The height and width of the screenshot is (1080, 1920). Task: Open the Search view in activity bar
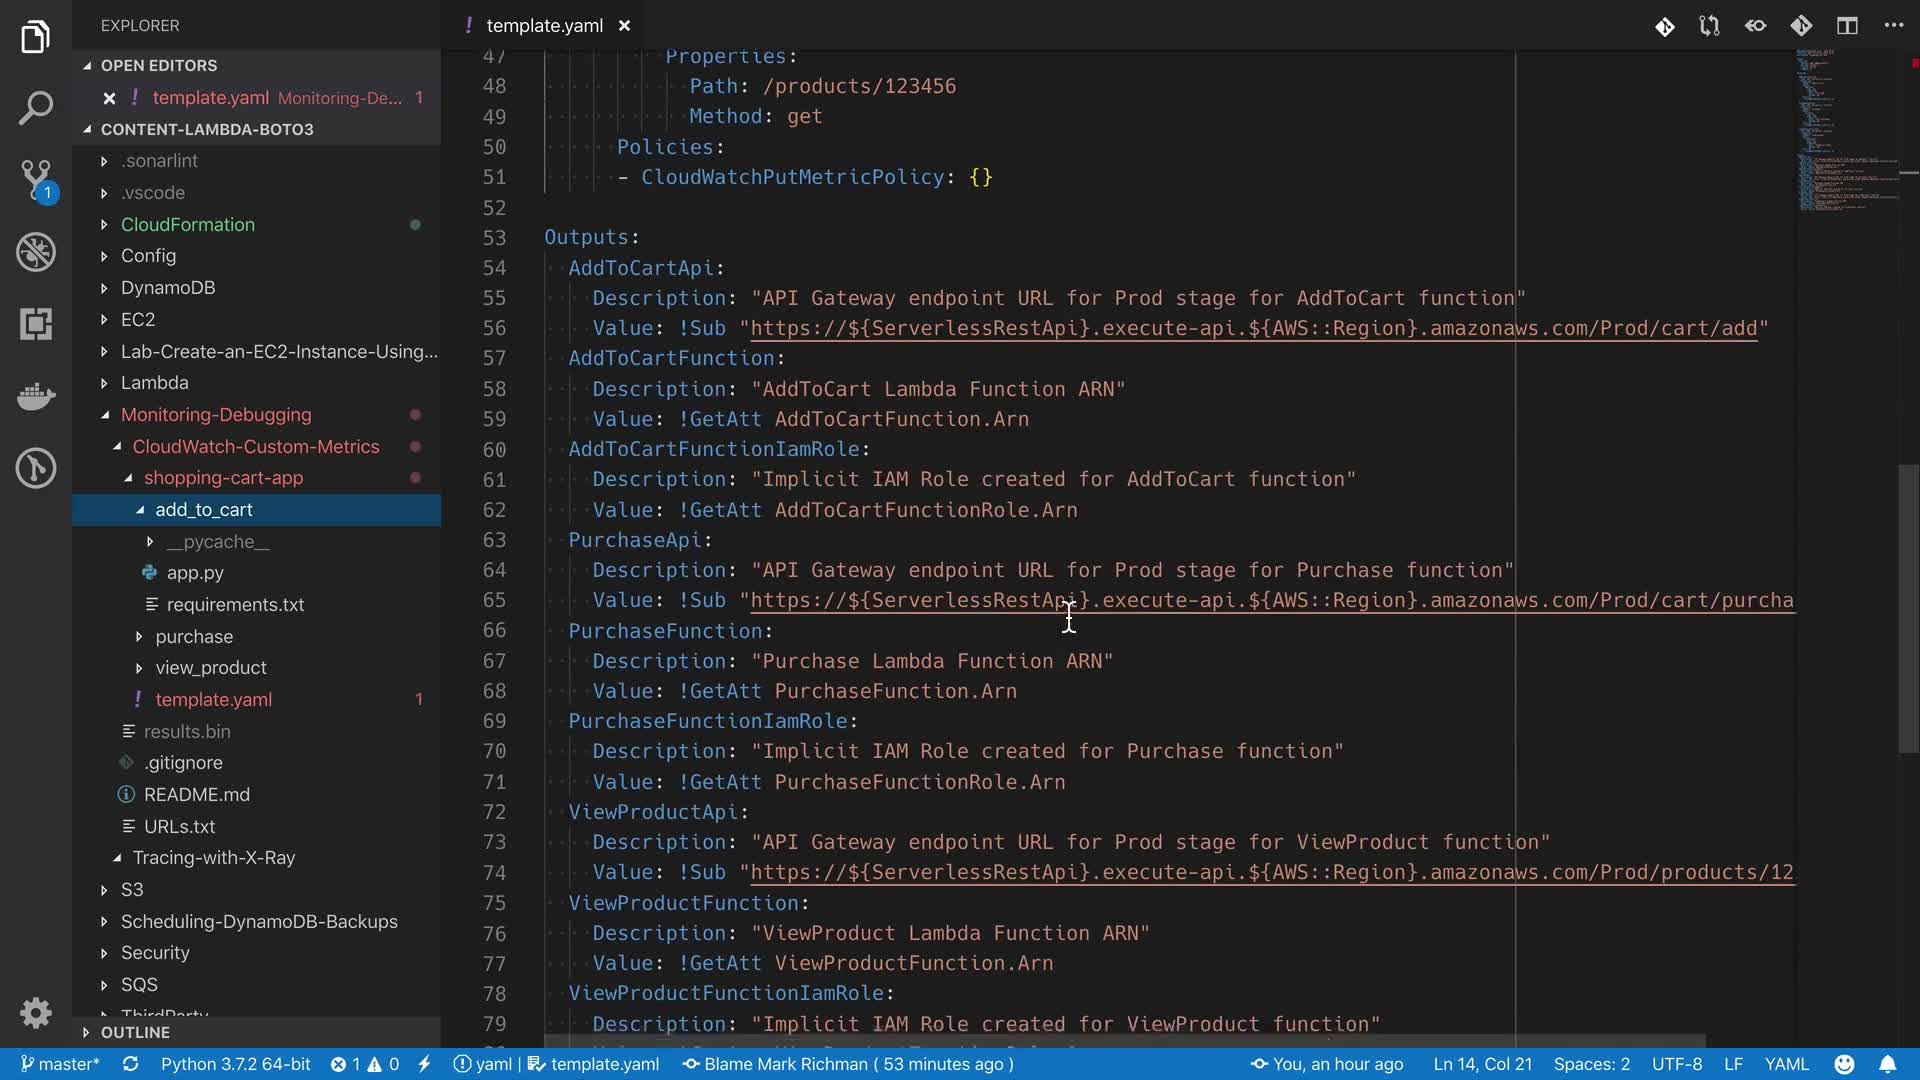[36, 108]
